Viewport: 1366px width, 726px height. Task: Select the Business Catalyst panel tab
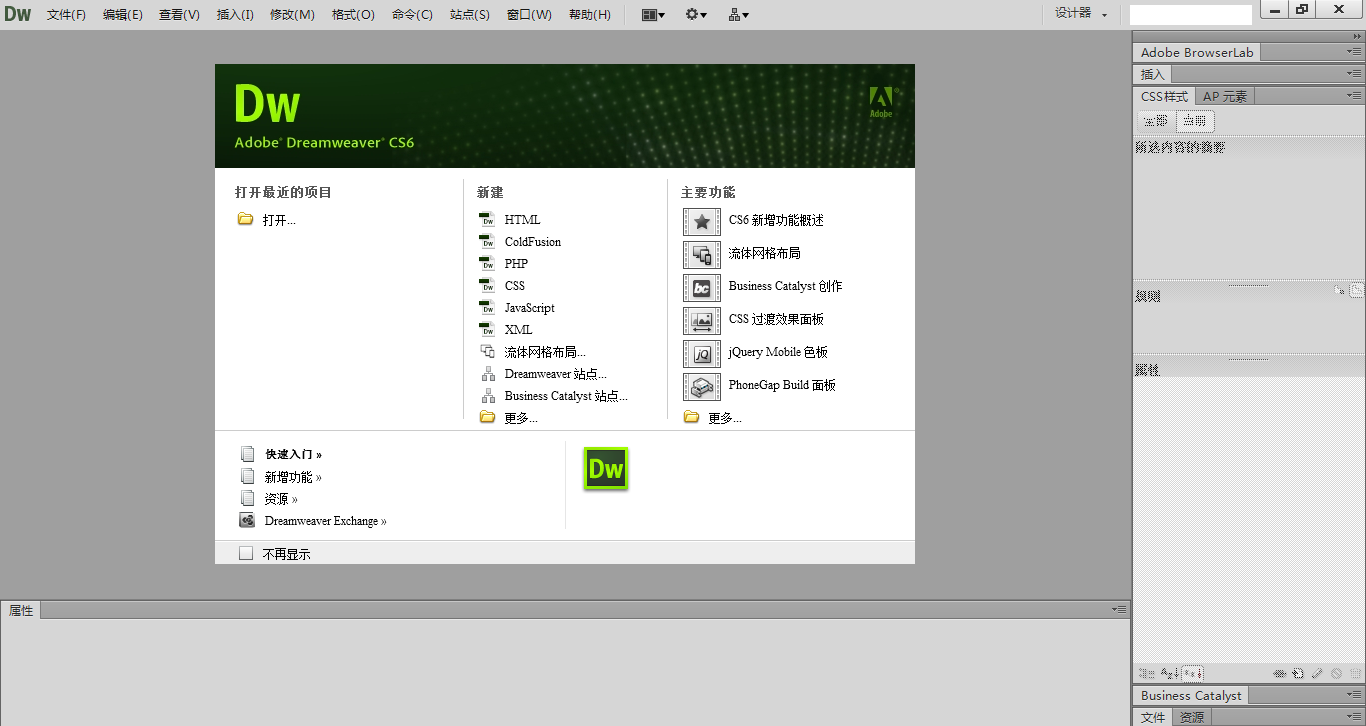click(x=1191, y=695)
